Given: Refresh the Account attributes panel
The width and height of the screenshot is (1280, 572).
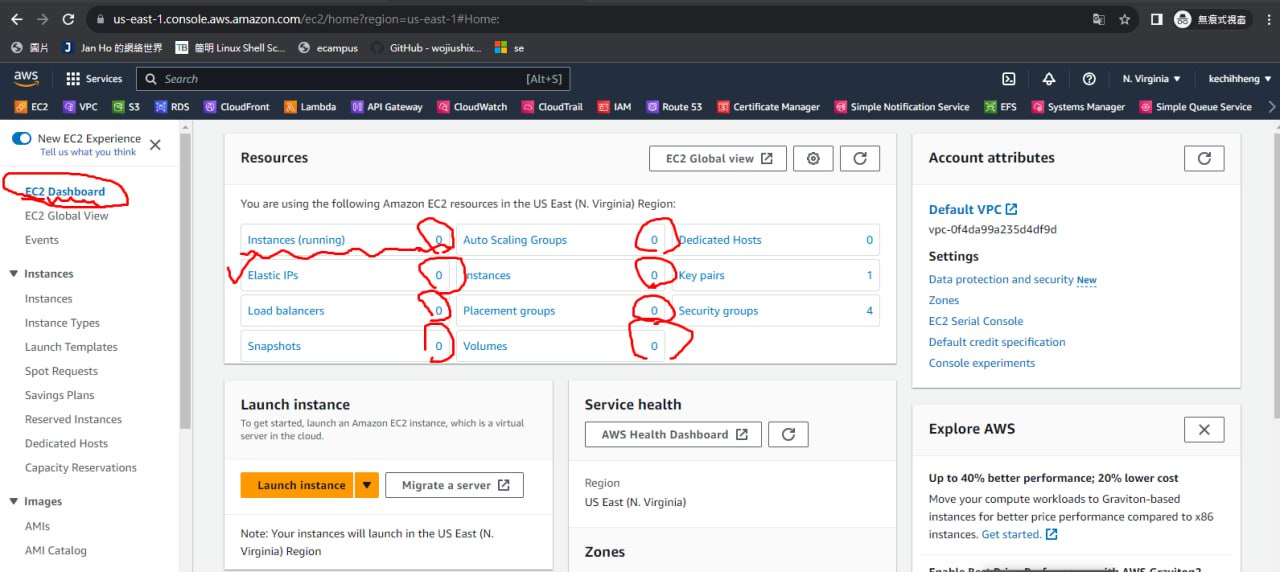Looking at the screenshot, I should 1204,158.
